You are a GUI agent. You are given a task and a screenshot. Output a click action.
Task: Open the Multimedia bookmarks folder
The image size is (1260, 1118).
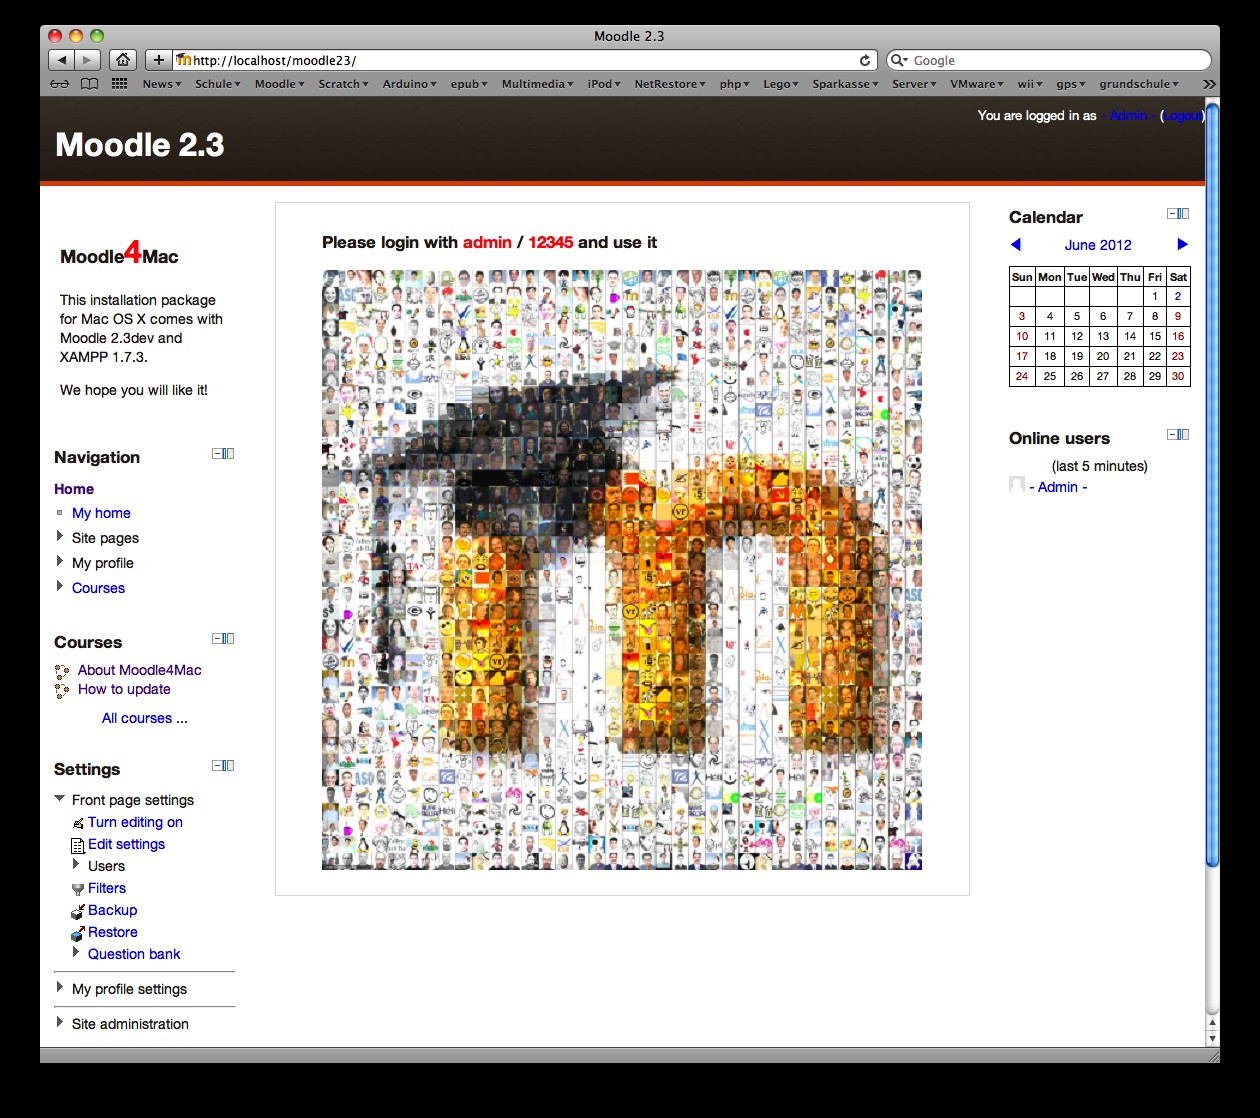click(x=538, y=84)
